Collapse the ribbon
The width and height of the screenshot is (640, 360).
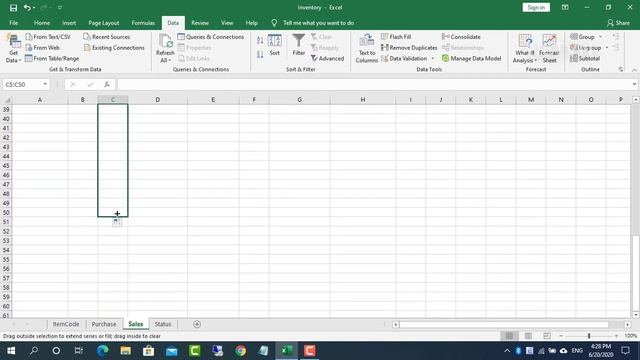pyautogui.click(x=634, y=70)
